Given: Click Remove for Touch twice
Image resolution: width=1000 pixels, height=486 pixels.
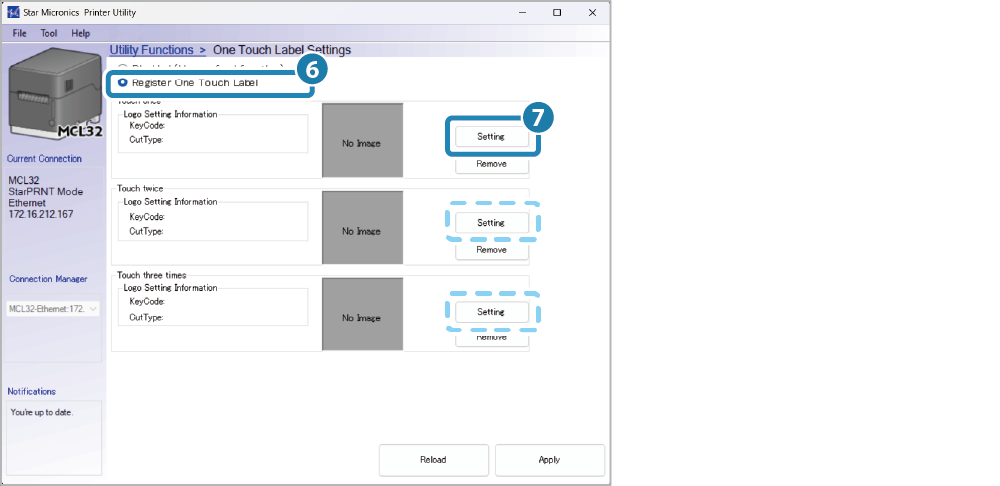Looking at the screenshot, I should coord(491,250).
